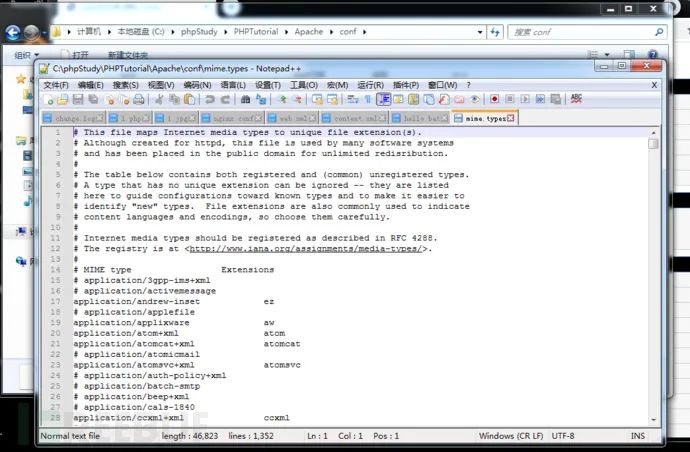Click the editor's vertical scrollbar thumb

[653, 143]
